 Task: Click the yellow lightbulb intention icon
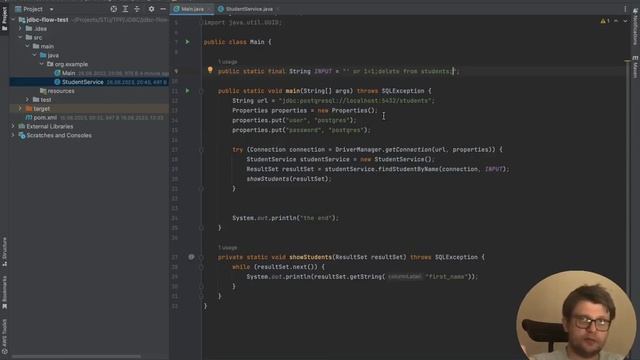(x=210, y=70)
